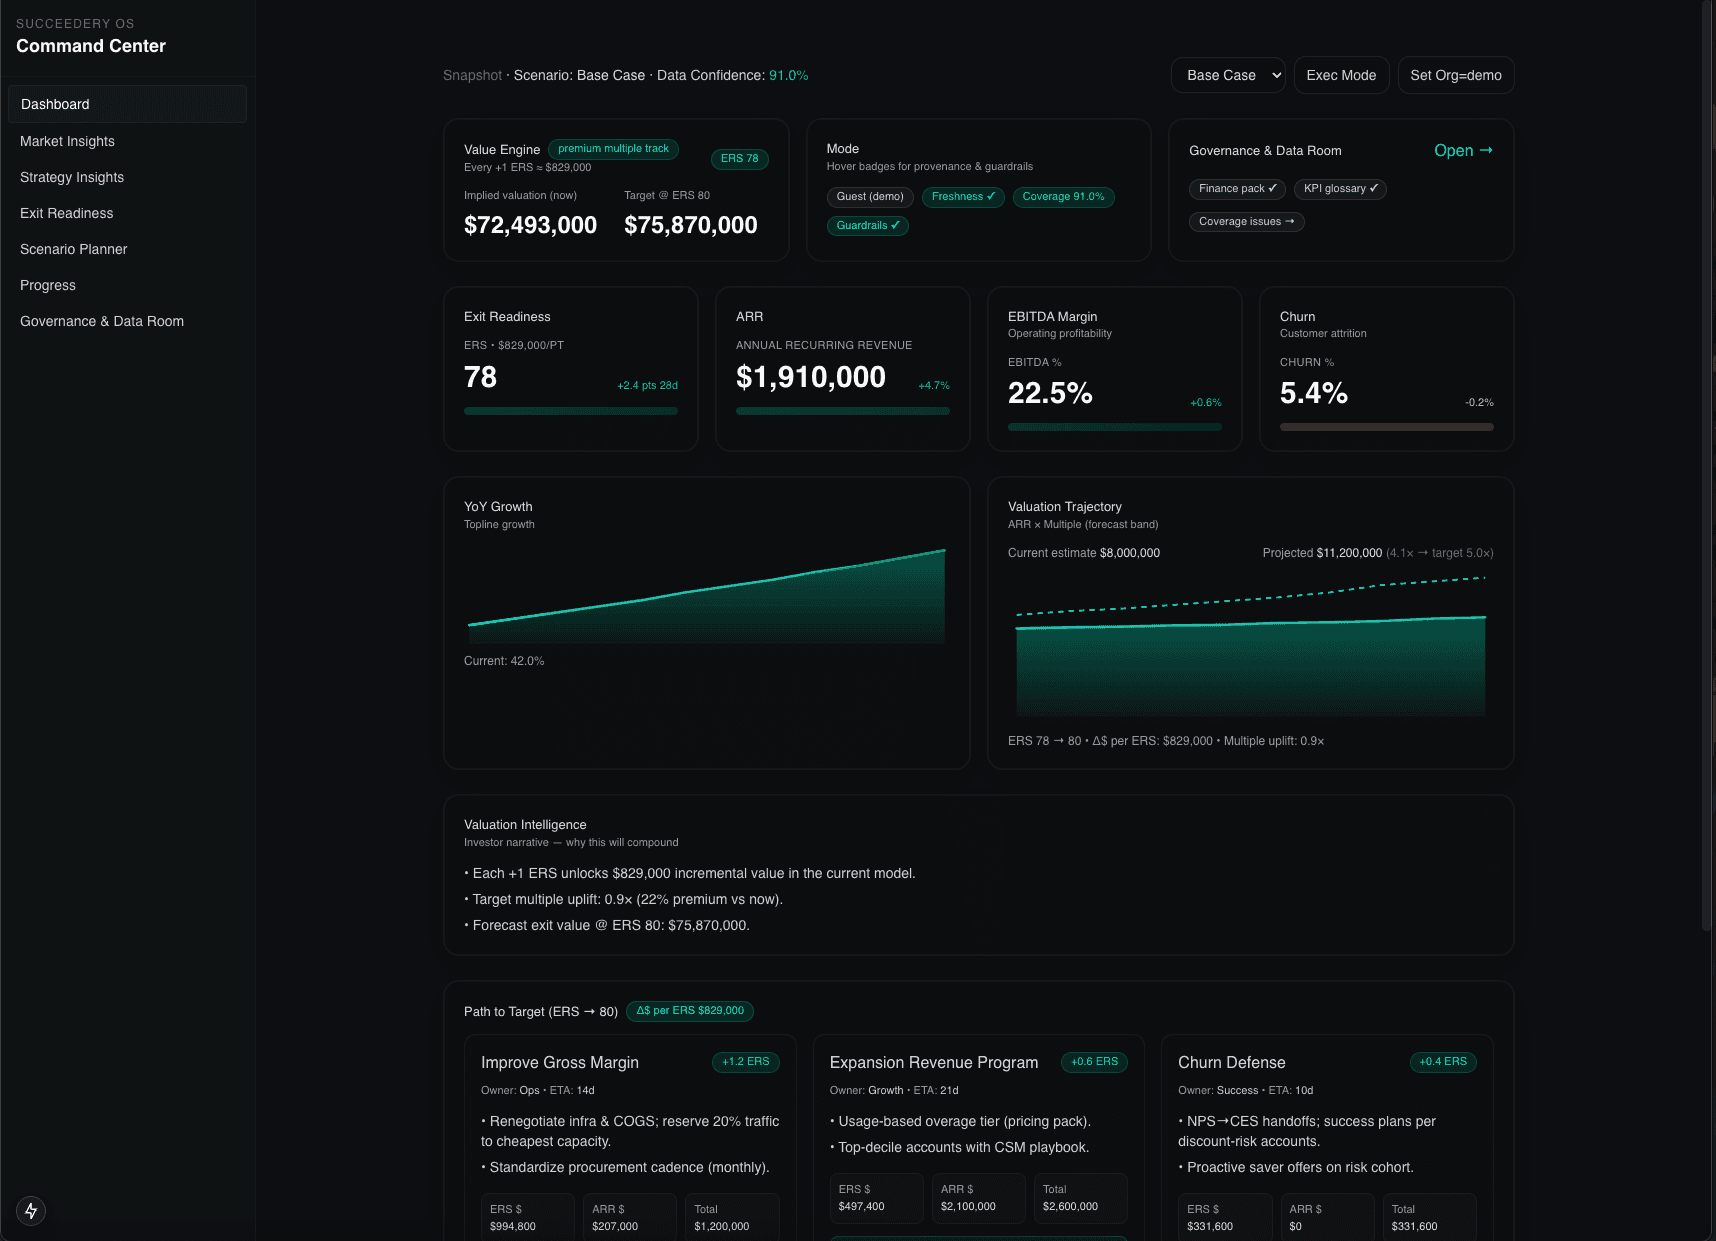Open the Base Case scenario dropdown
Image resolution: width=1716 pixels, height=1241 pixels.
pyautogui.click(x=1227, y=75)
